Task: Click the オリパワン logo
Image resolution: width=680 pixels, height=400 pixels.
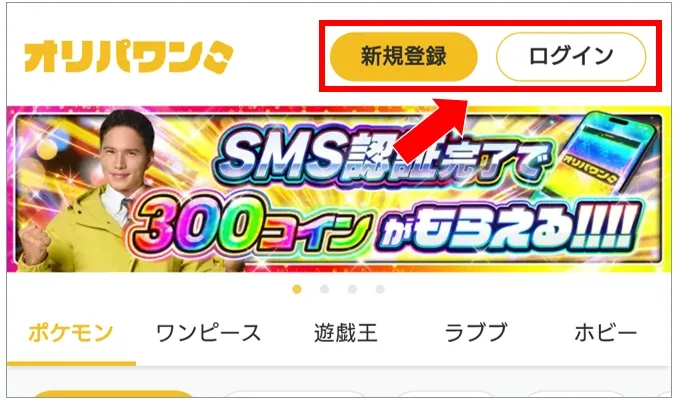Action: click(x=129, y=57)
